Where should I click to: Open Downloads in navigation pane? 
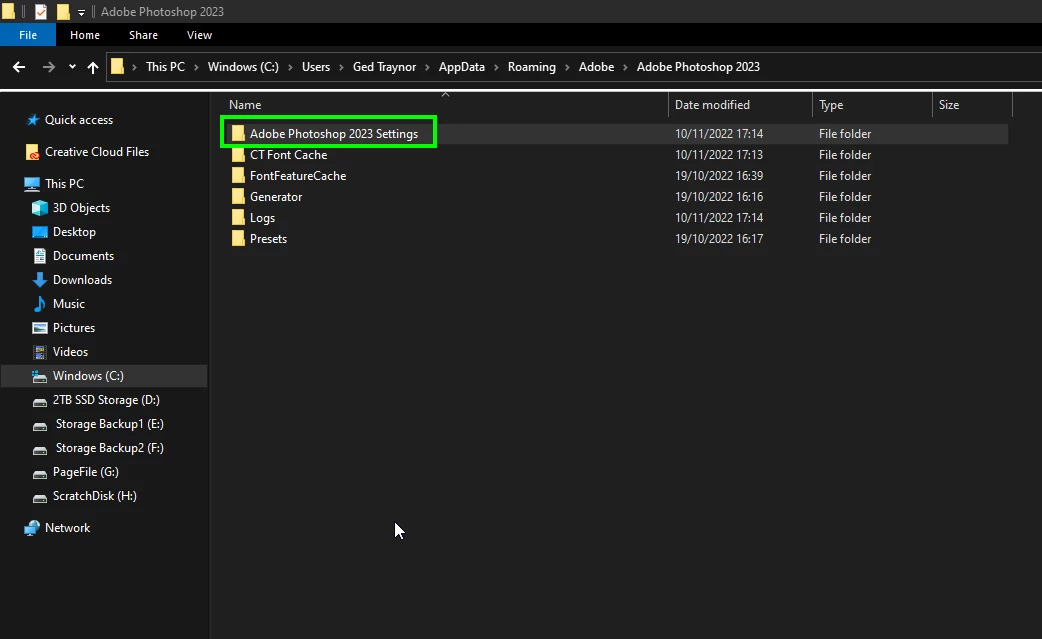82,280
